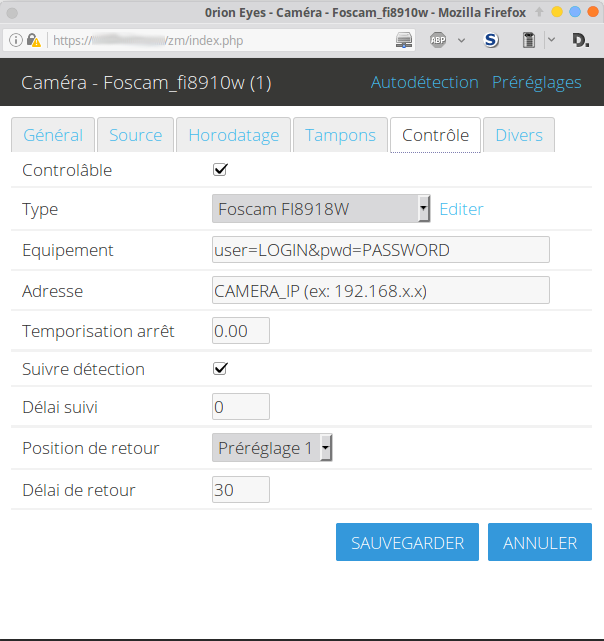Switch to the Divers tab
This screenshot has width=604, height=641.
(519, 135)
